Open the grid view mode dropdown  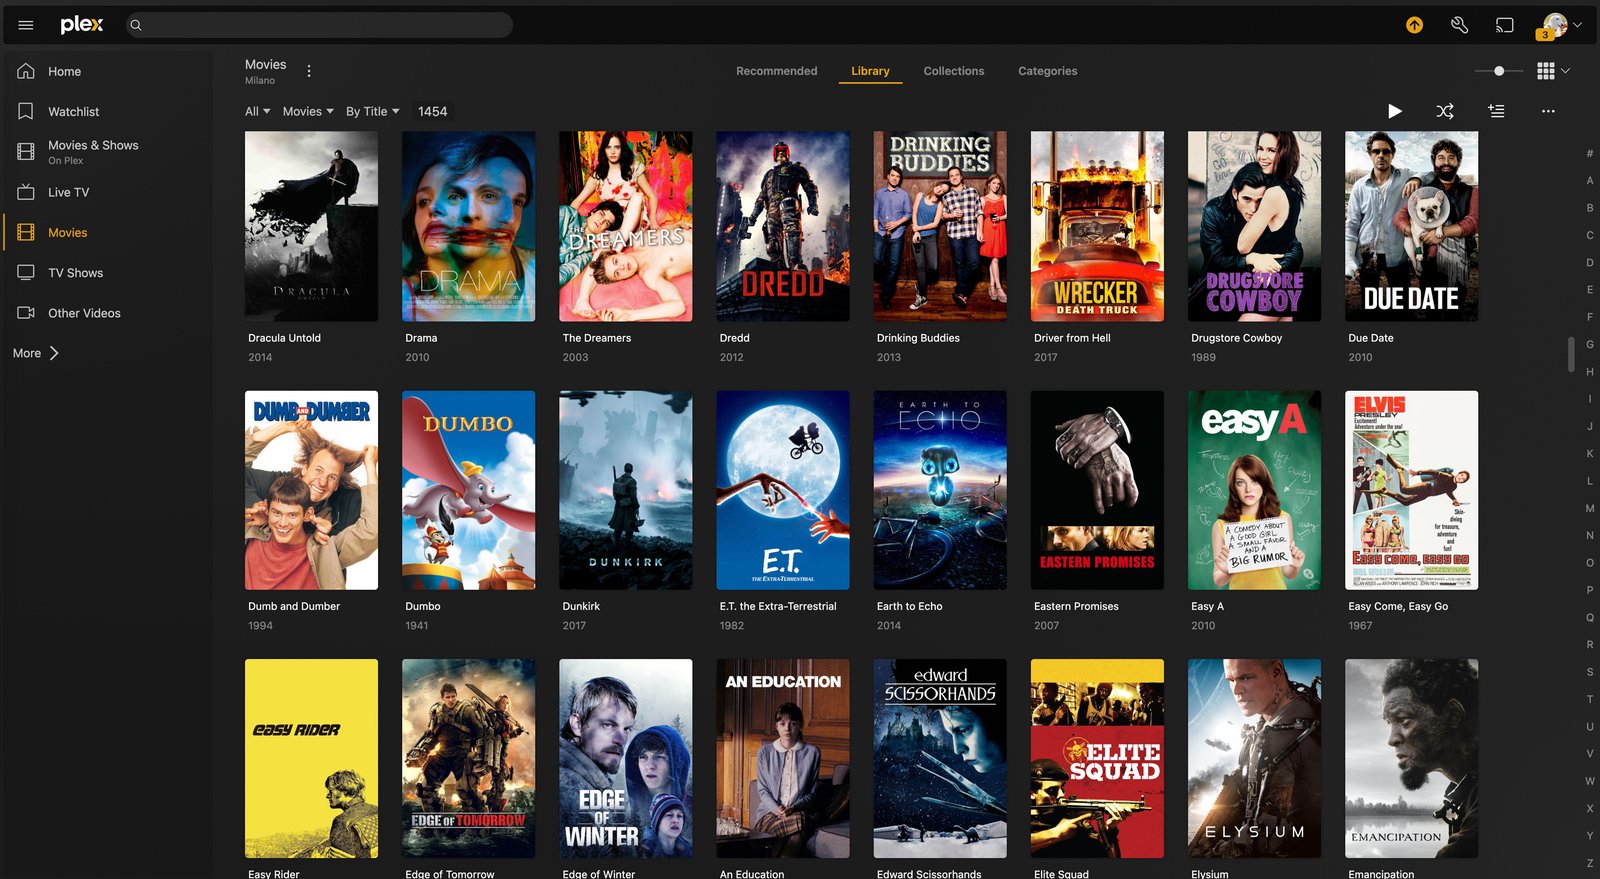point(1553,71)
